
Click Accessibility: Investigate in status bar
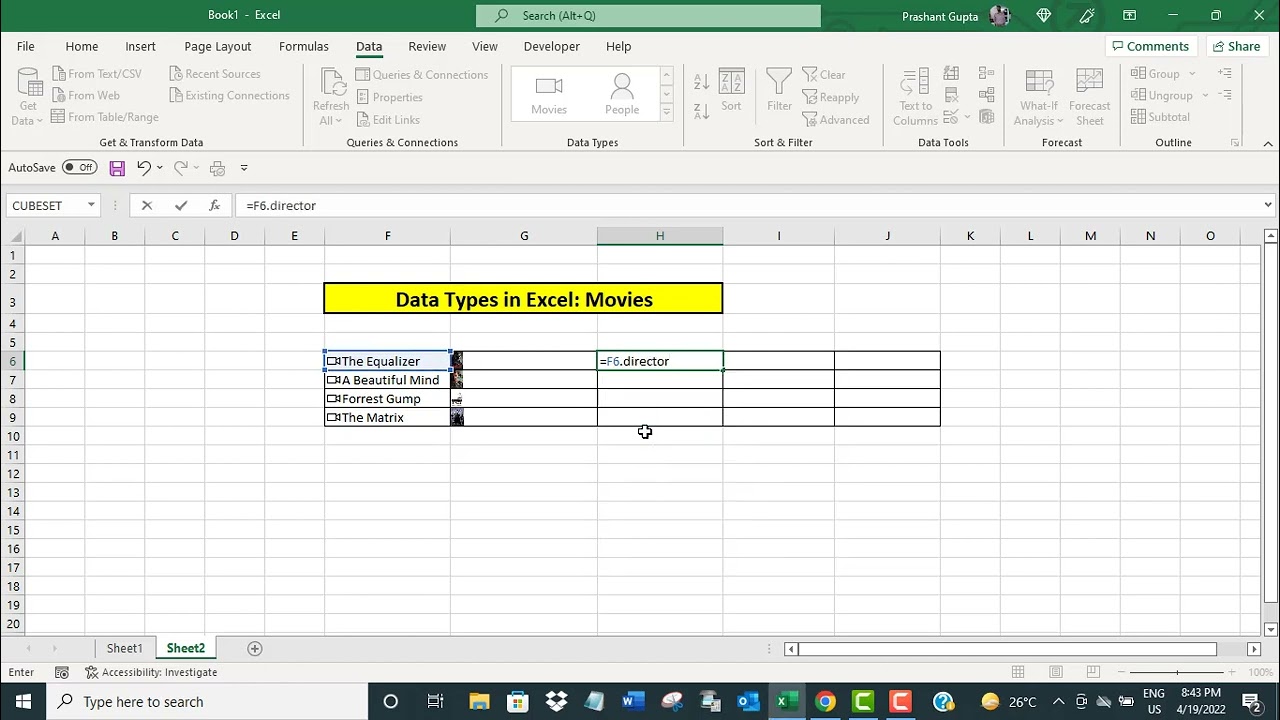coord(151,672)
